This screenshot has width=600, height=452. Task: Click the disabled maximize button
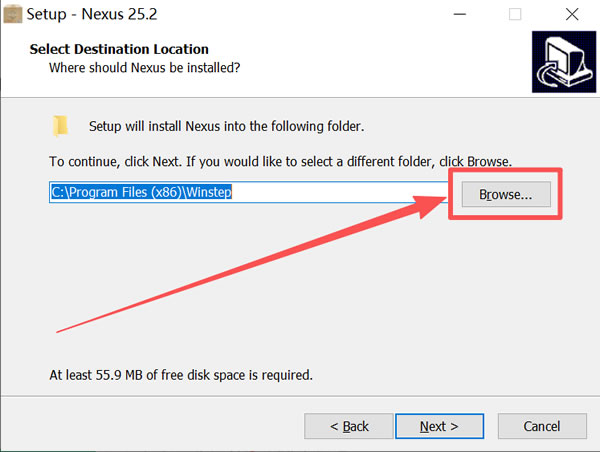tap(515, 15)
